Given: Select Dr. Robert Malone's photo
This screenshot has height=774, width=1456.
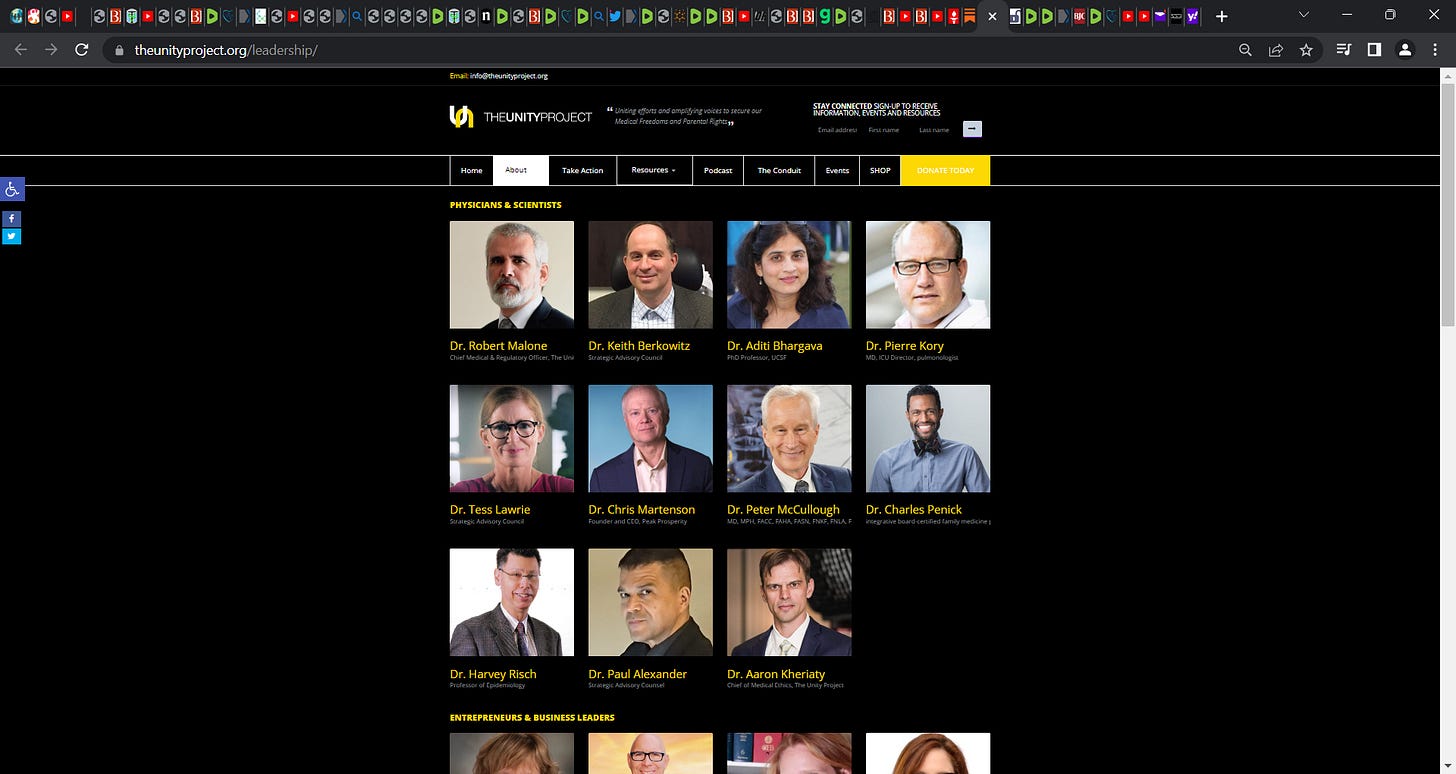Looking at the screenshot, I should coord(512,275).
